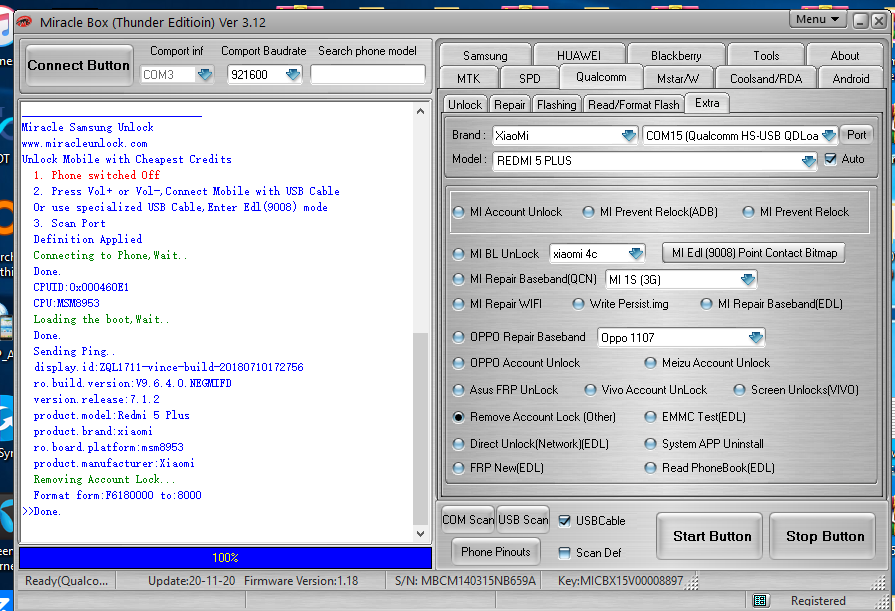Switch to the HUAWEI tab
This screenshot has height=611, width=895.
click(x=579, y=55)
